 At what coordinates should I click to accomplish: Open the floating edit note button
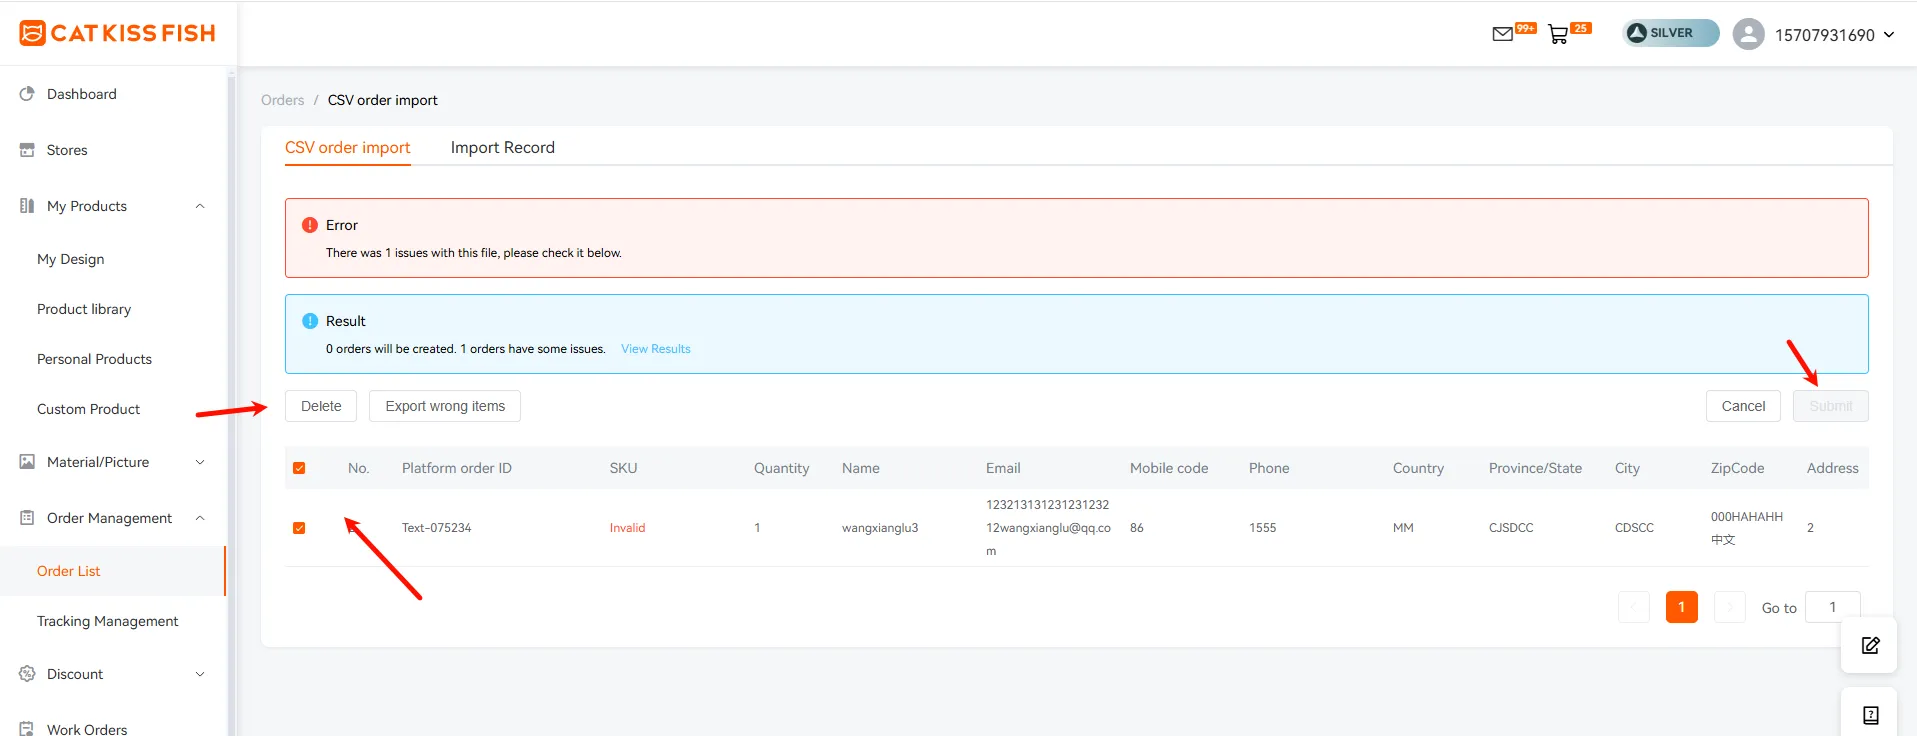coord(1870,645)
